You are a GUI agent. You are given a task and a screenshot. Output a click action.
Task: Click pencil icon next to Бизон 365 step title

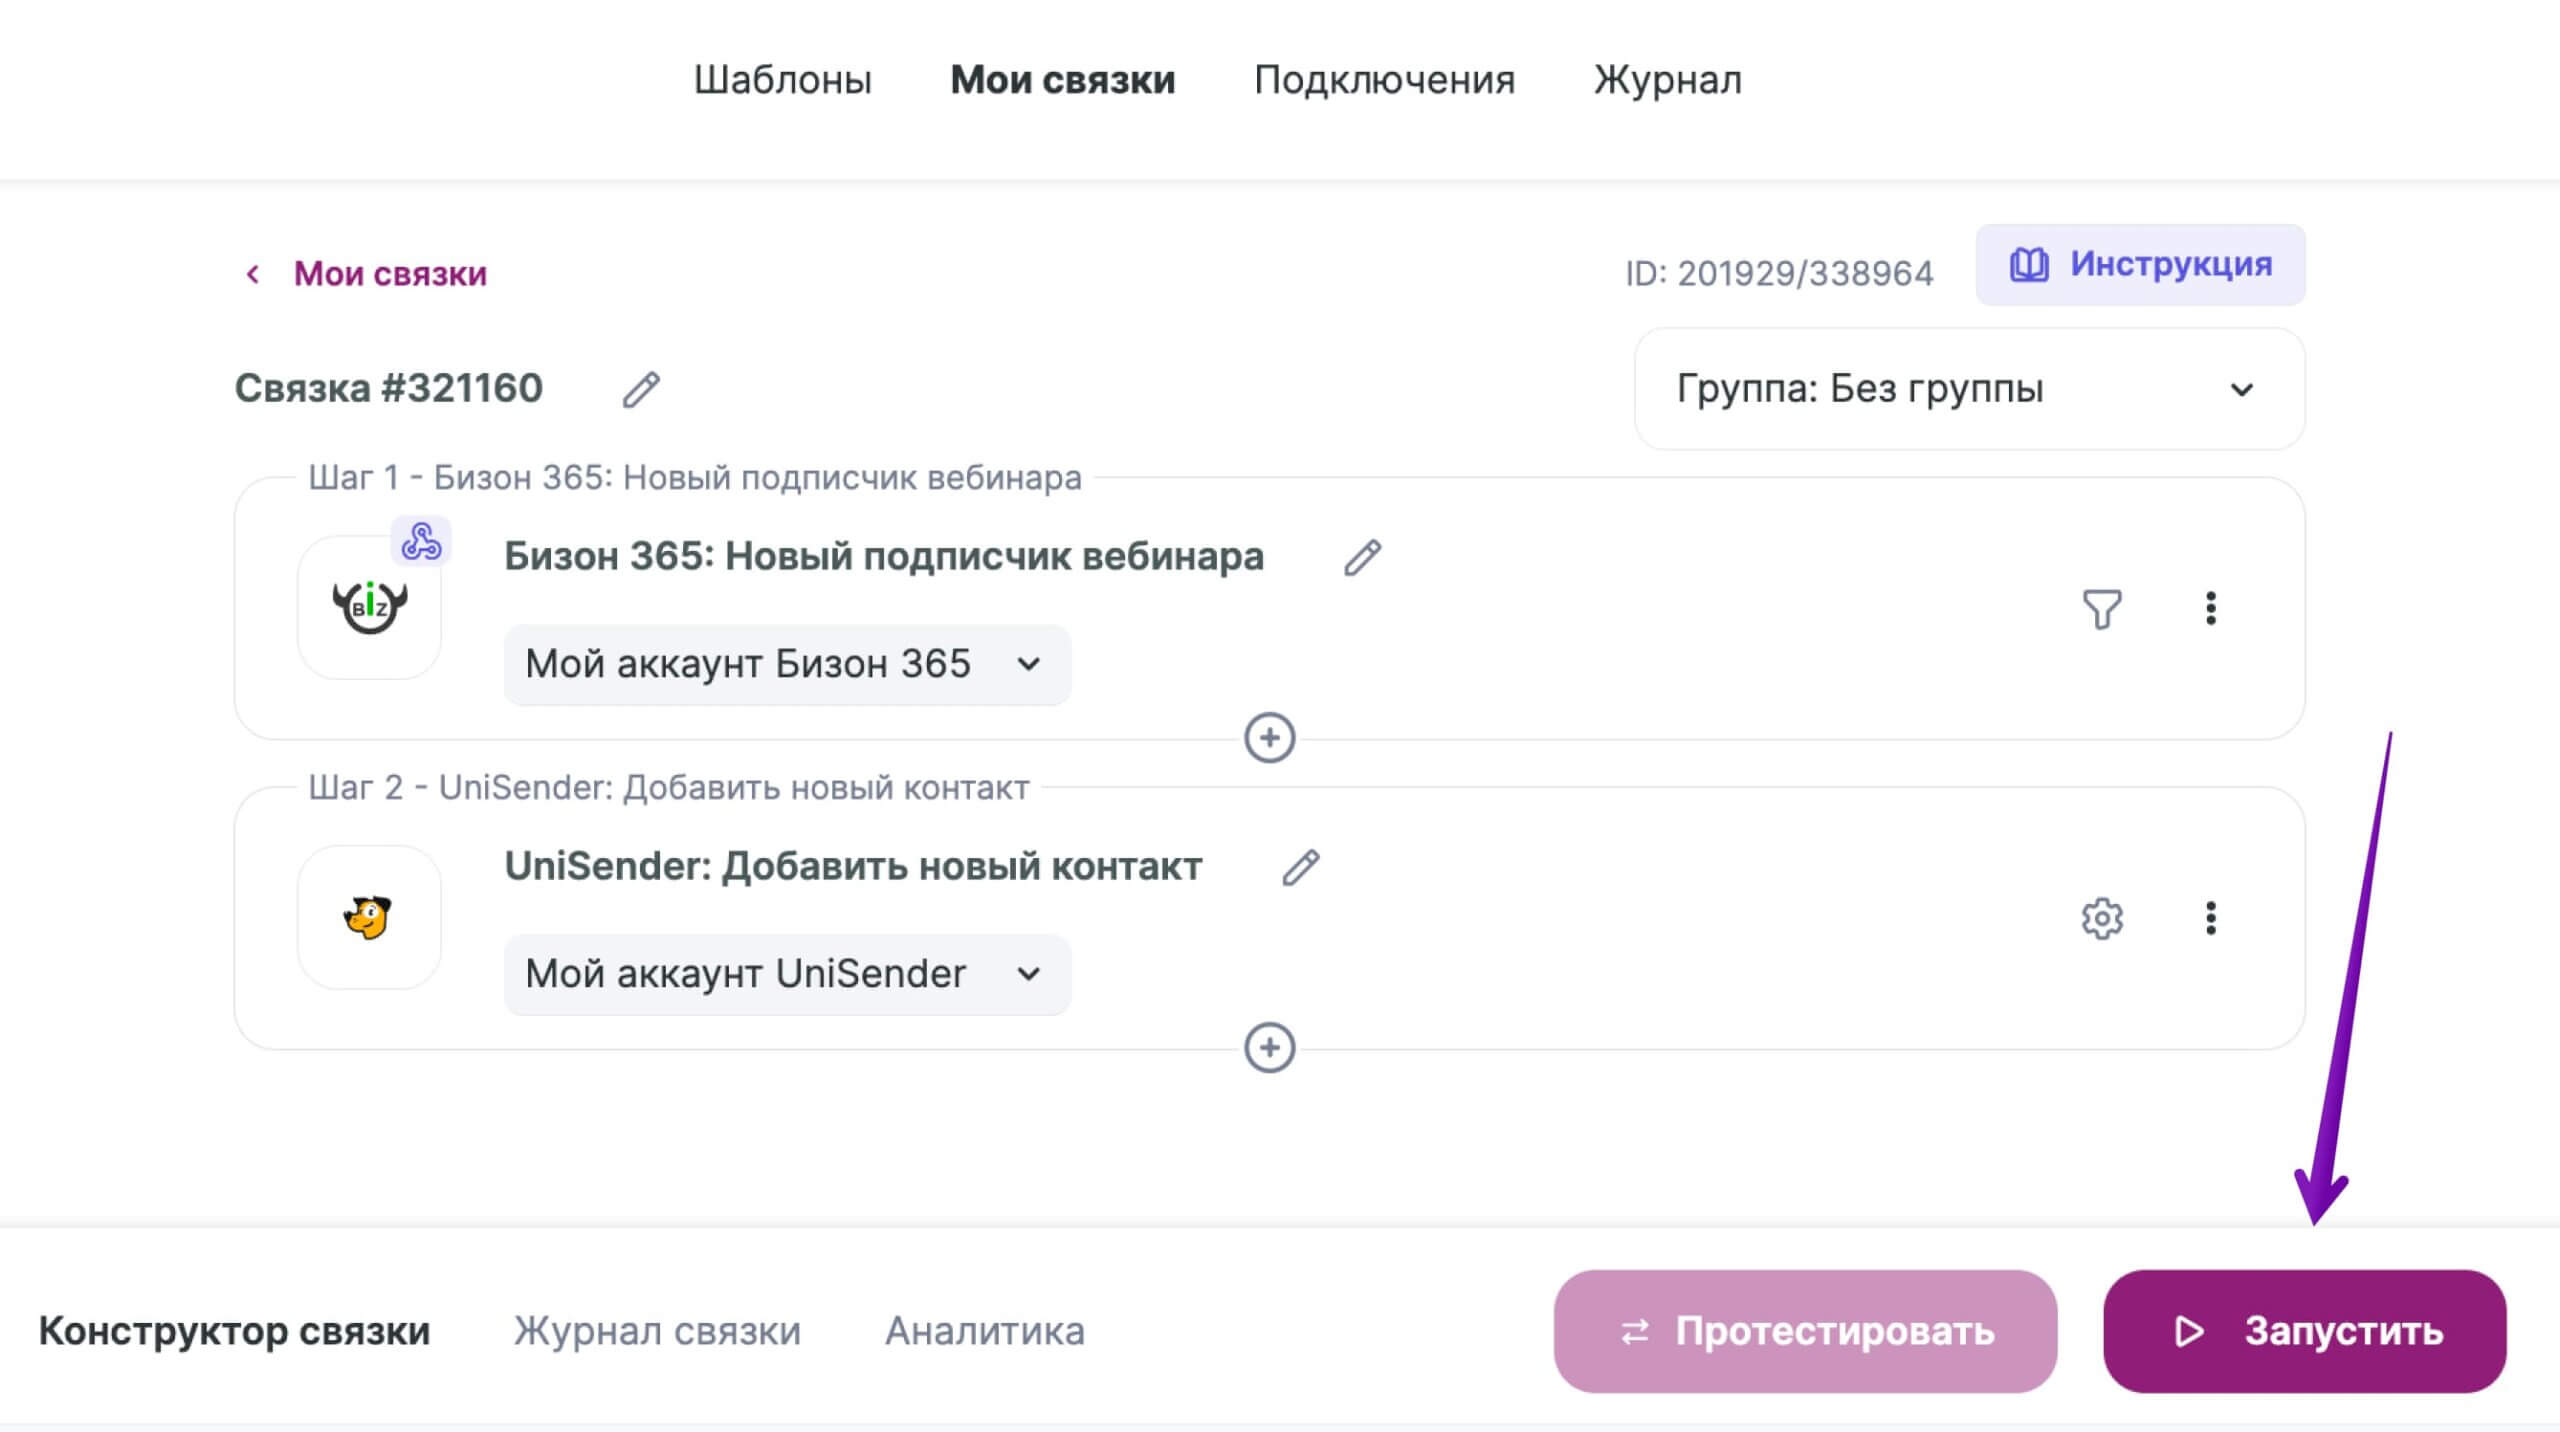[1362, 558]
